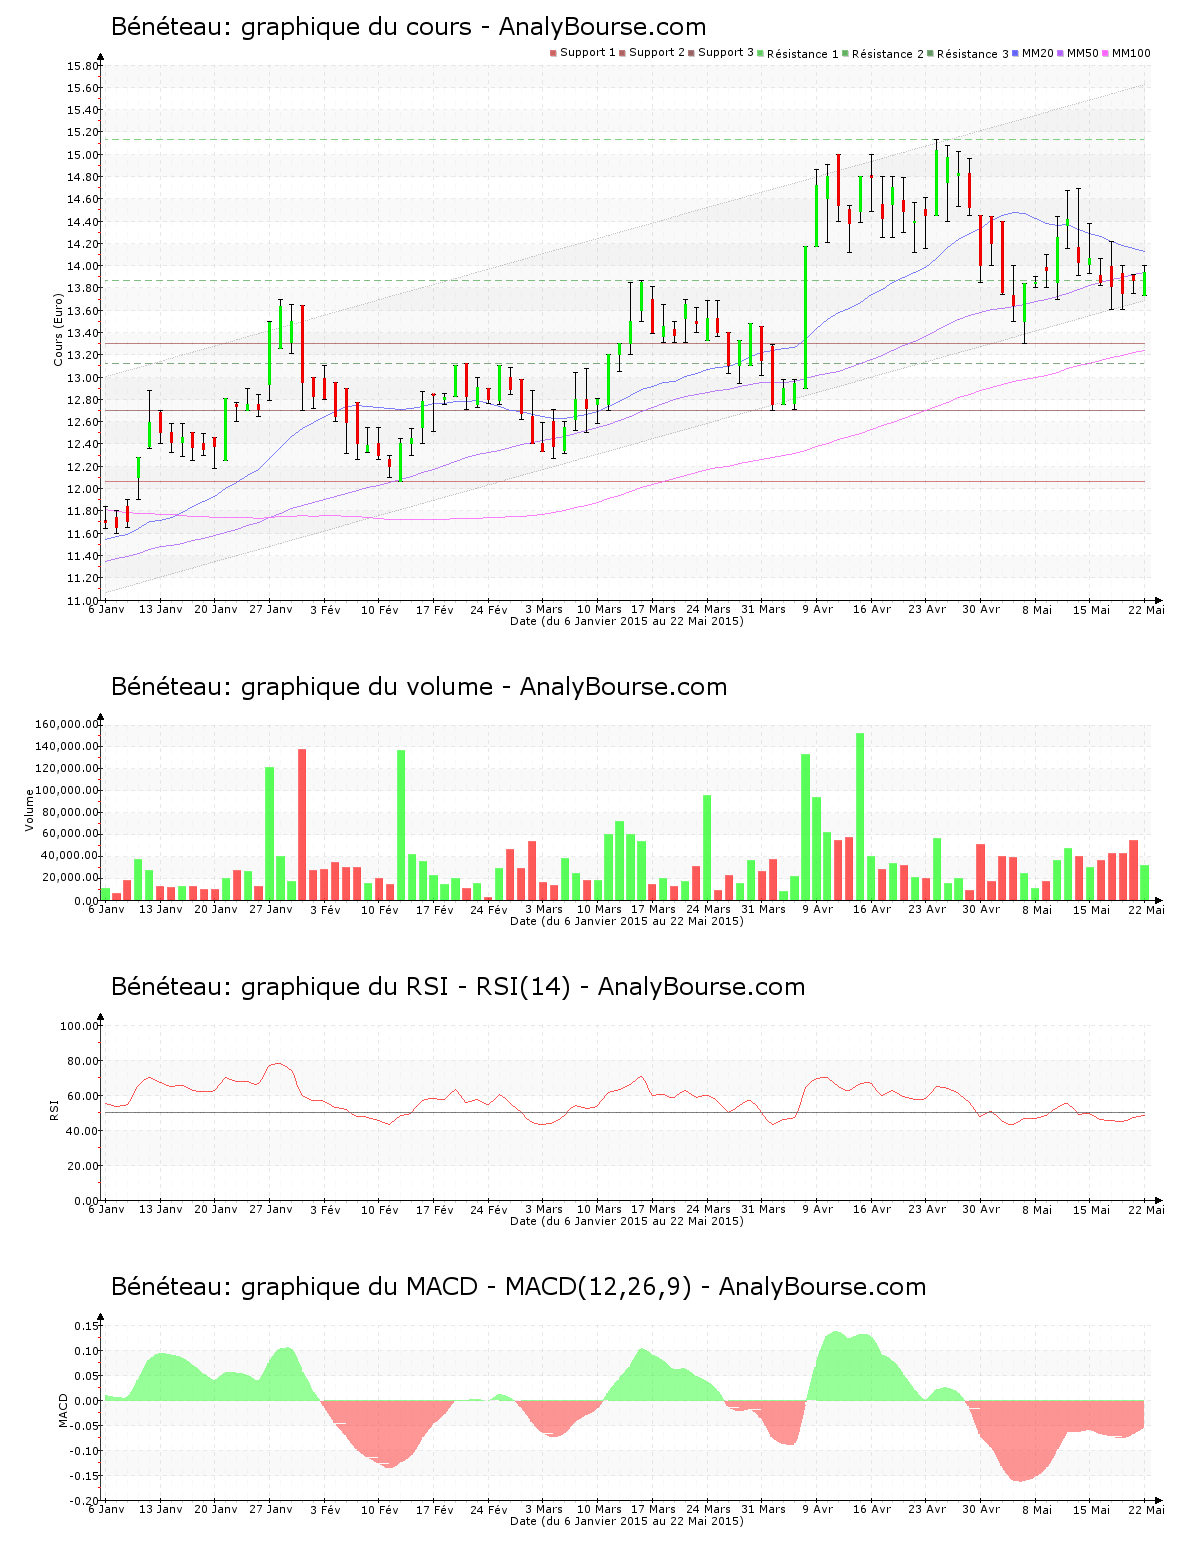Click the 'RSI' vertical axis label
The image size is (1200, 1550).
tap(54, 1109)
